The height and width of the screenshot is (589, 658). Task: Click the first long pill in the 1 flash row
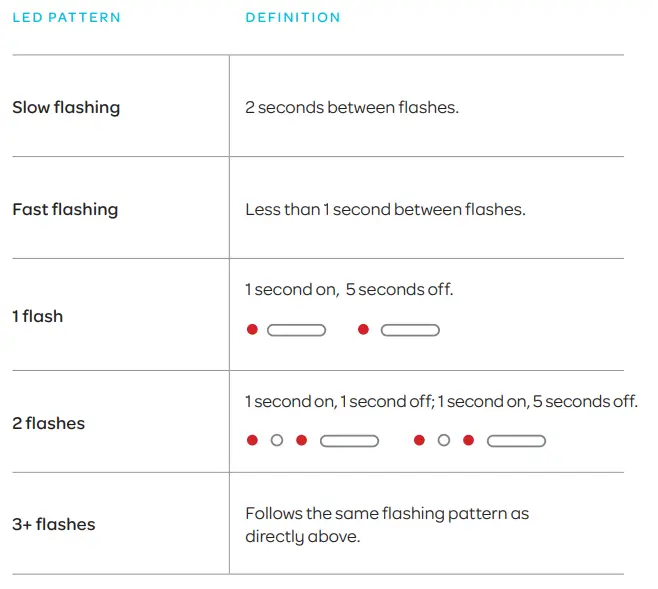point(297,329)
